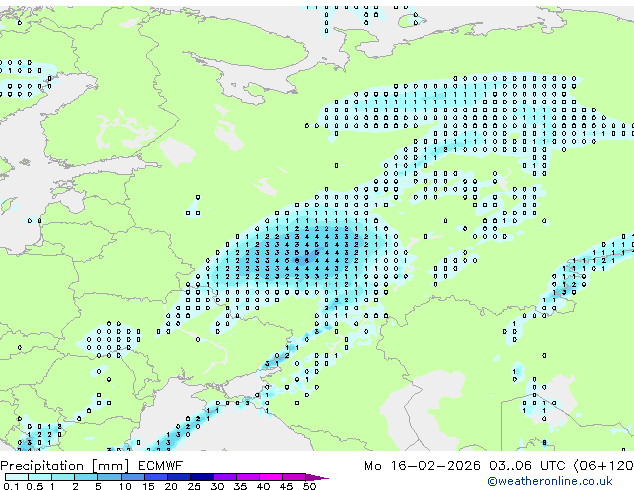Pick the 25–30 mm navy legend swatch
634x490 pixels.
click(202, 477)
